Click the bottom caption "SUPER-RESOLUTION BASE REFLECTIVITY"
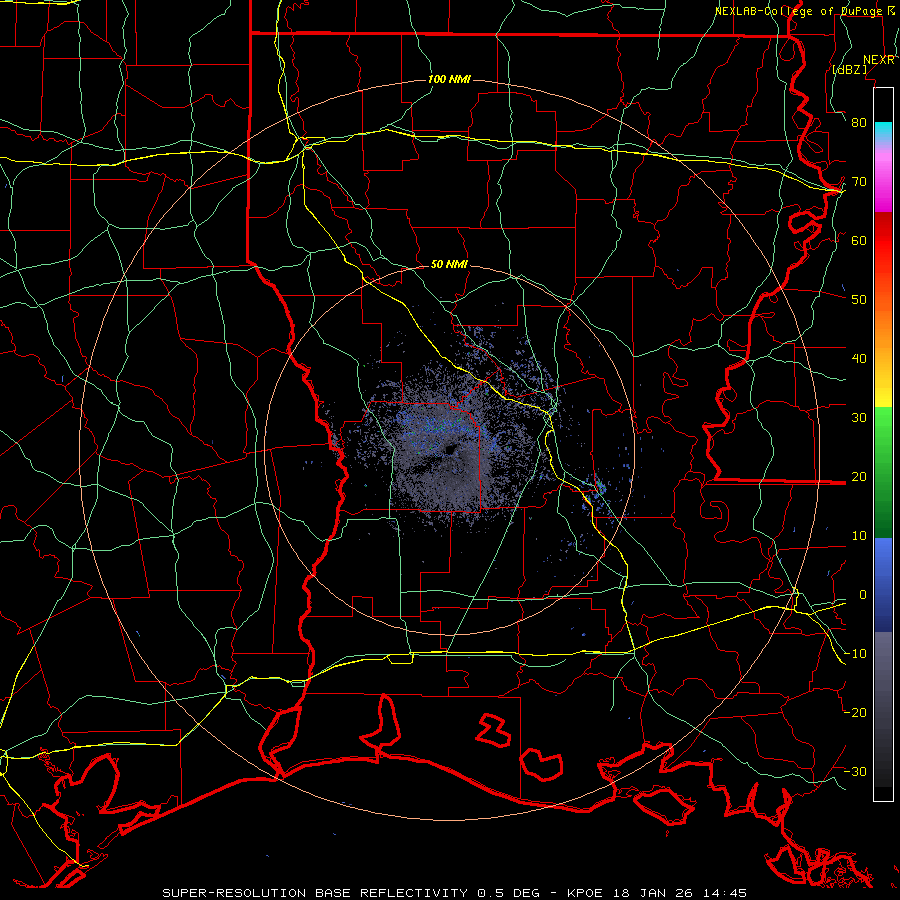The height and width of the screenshot is (900, 900). point(315,893)
